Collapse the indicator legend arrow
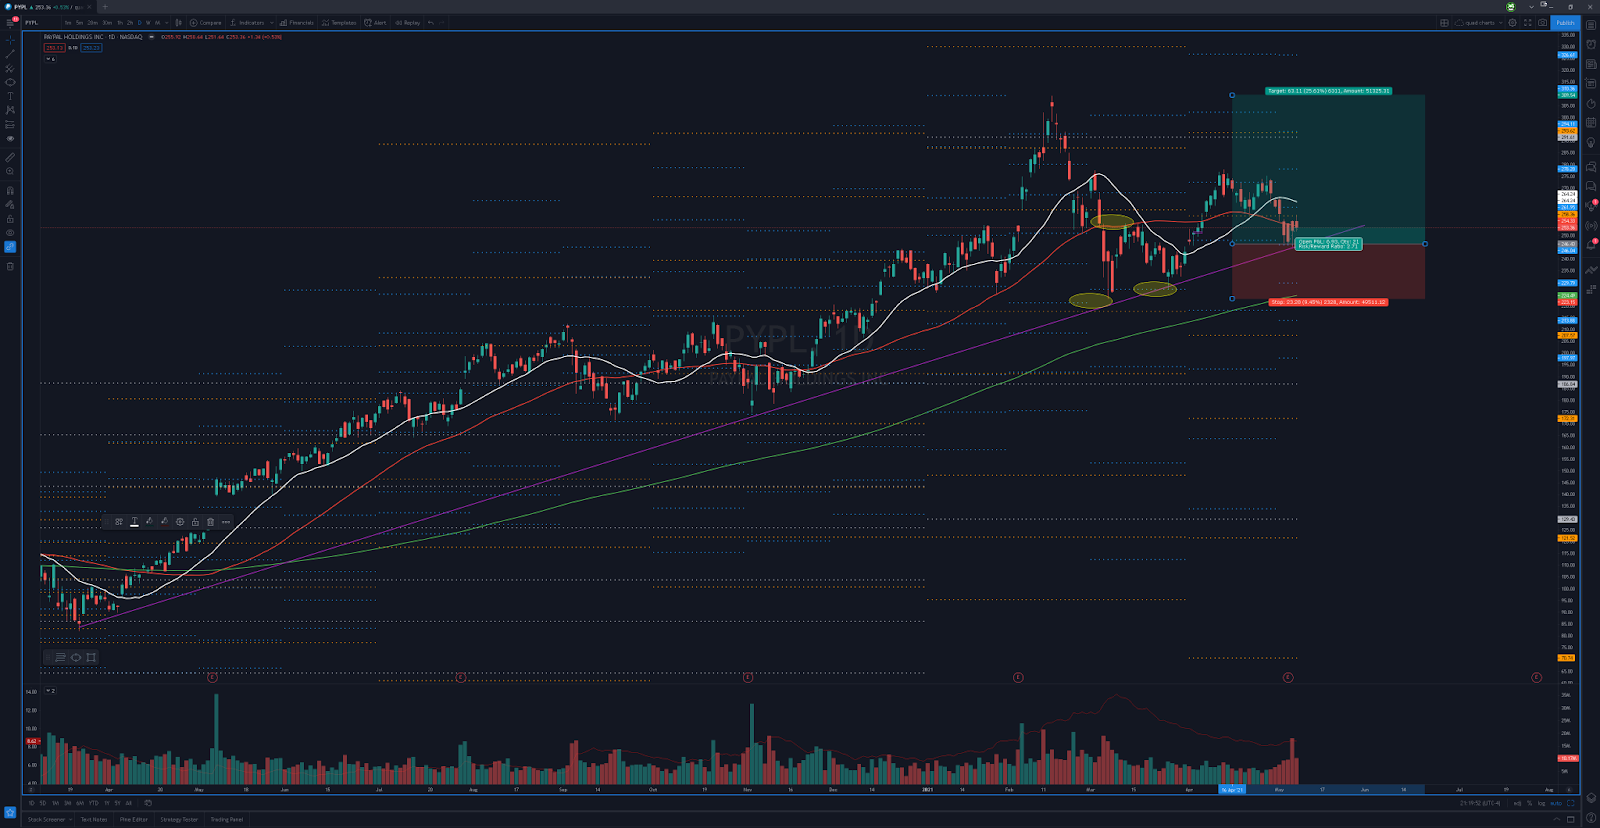Image resolution: width=1600 pixels, height=828 pixels. click(x=48, y=59)
